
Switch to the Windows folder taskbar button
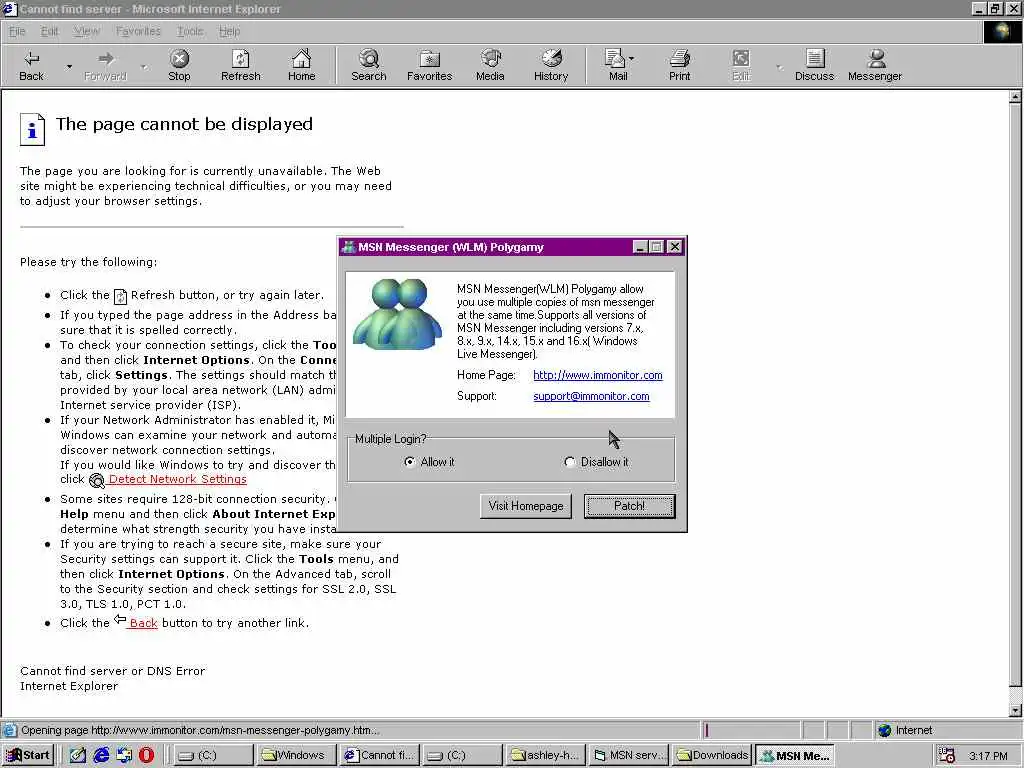coord(296,755)
